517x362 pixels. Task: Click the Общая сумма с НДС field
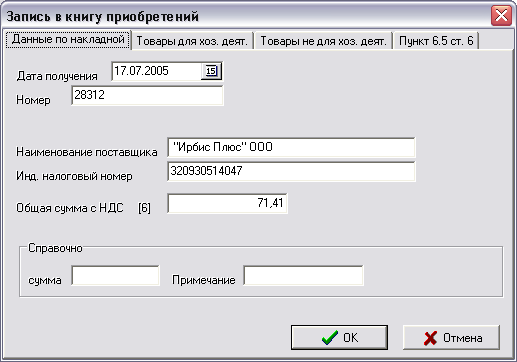[x=227, y=203]
